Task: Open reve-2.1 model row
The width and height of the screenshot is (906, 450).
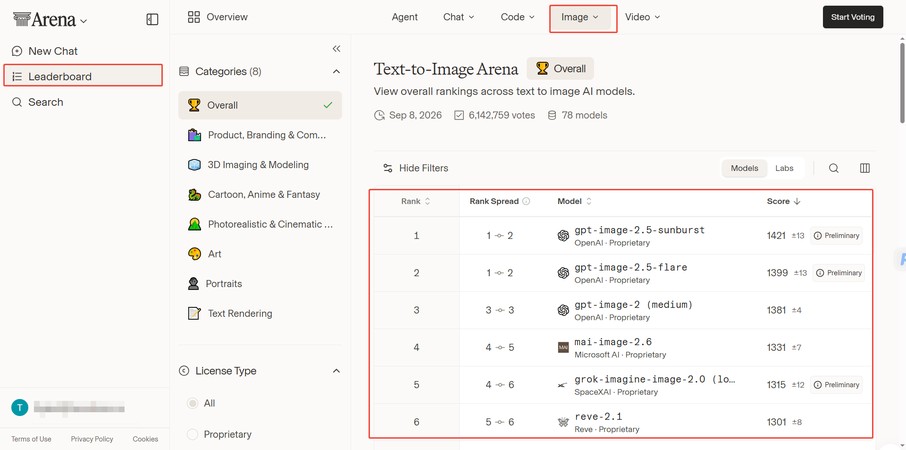Action: (x=623, y=422)
